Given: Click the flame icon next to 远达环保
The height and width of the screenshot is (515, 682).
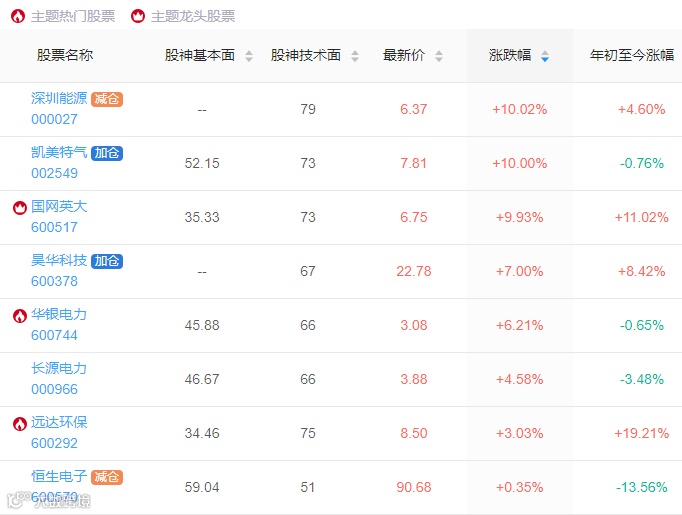Looking at the screenshot, I should [20, 424].
